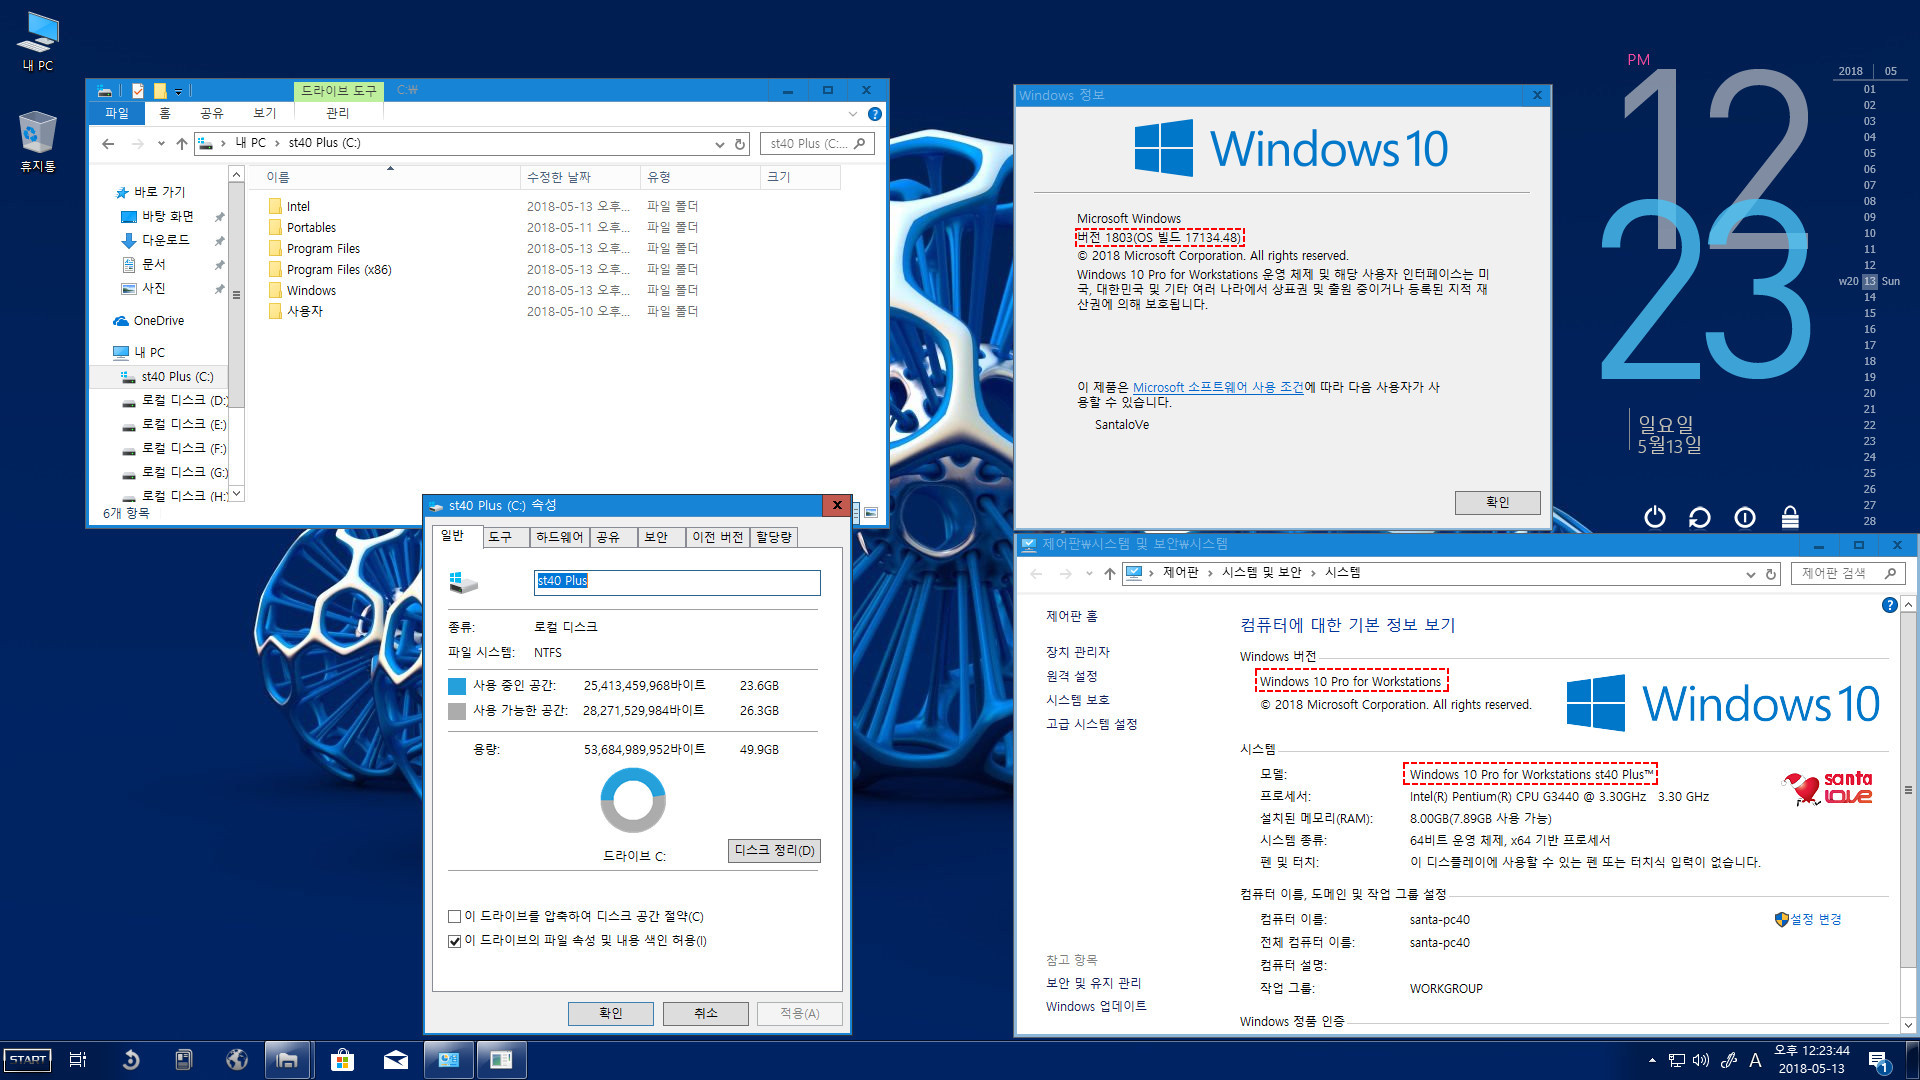Refresh the Explorer address bar
This screenshot has height=1080, width=1920.
point(740,144)
